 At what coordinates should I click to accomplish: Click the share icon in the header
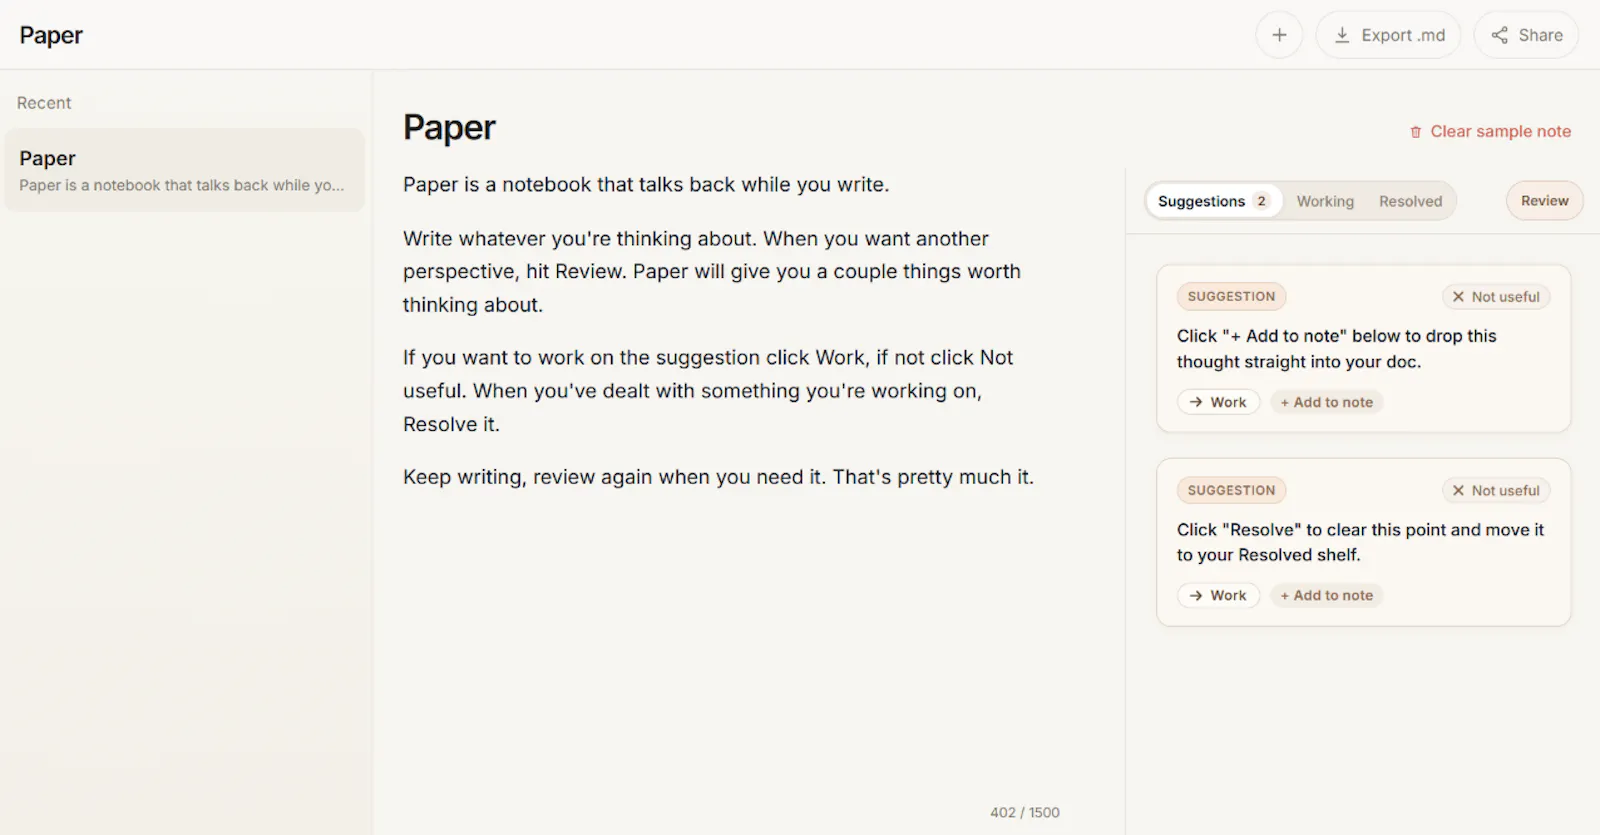pyautogui.click(x=1499, y=35)
